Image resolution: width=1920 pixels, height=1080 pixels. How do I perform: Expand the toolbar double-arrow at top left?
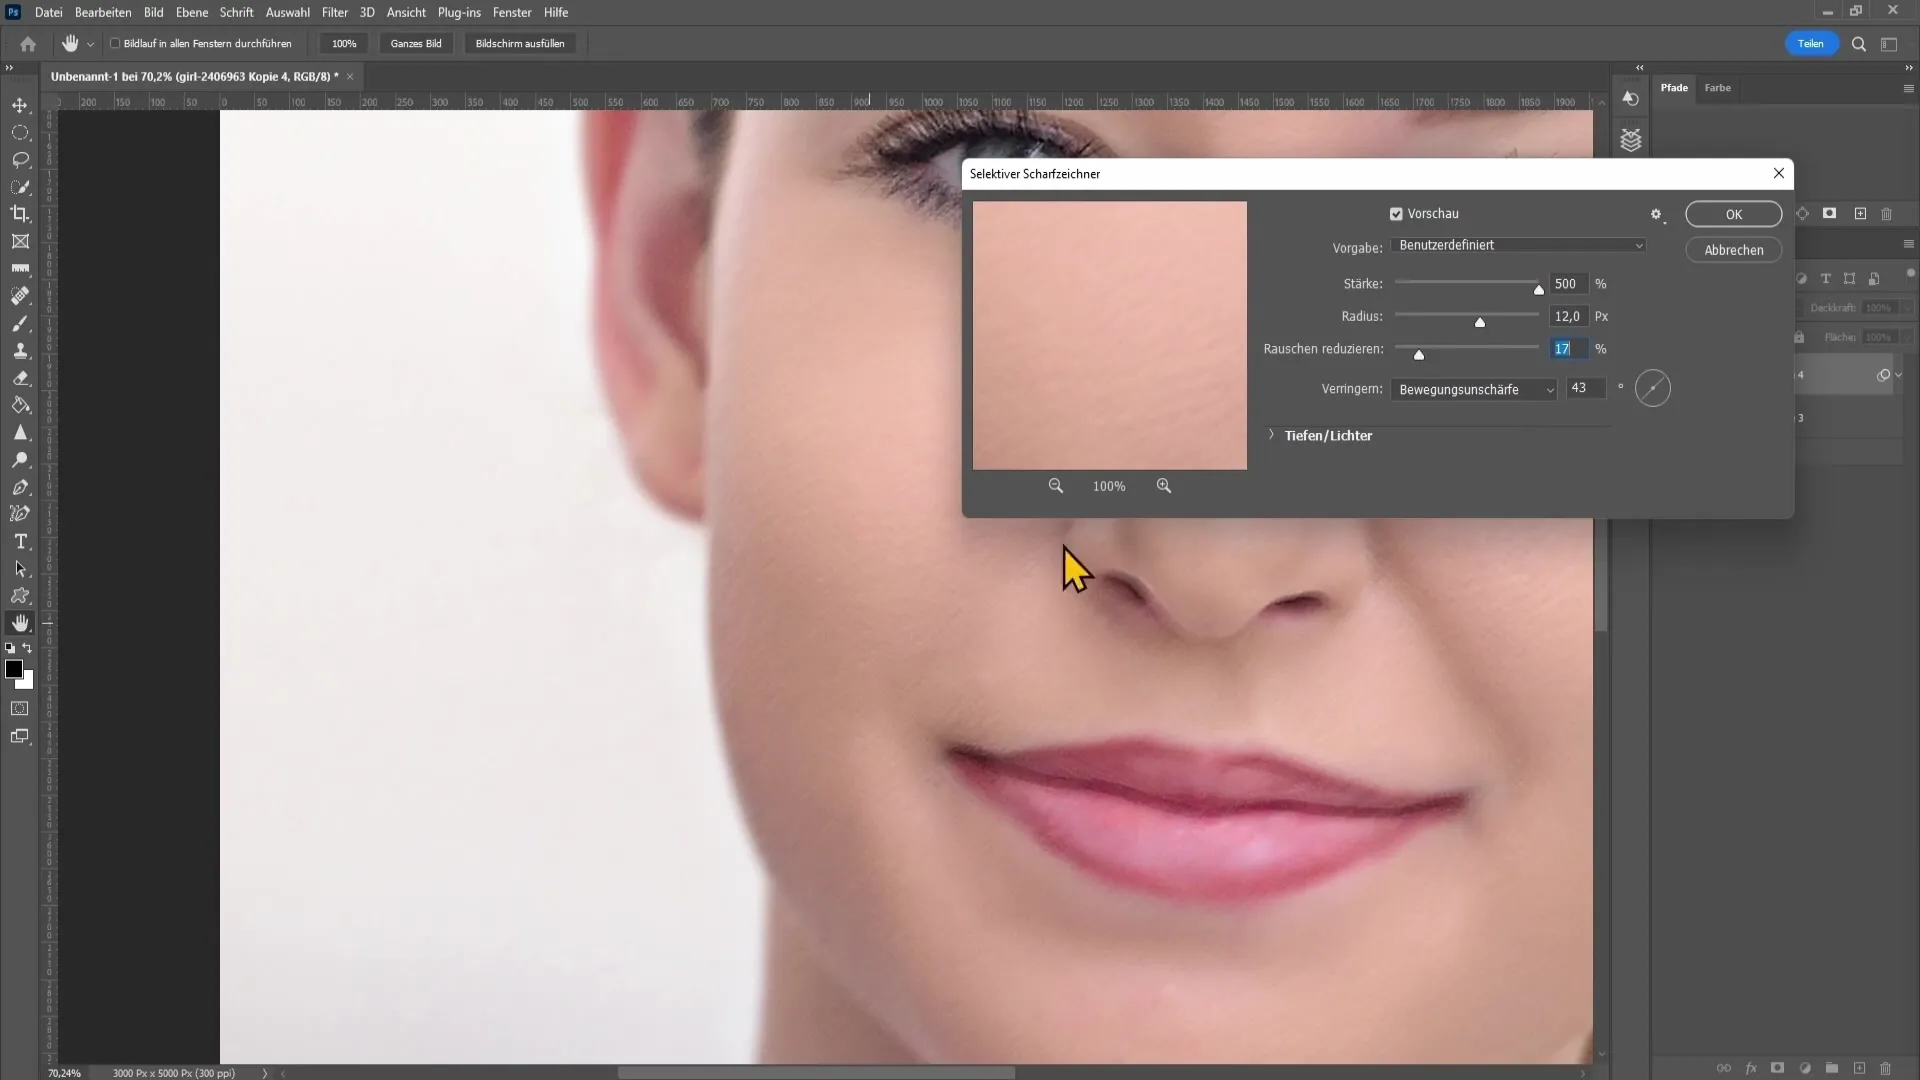[9, 67]
